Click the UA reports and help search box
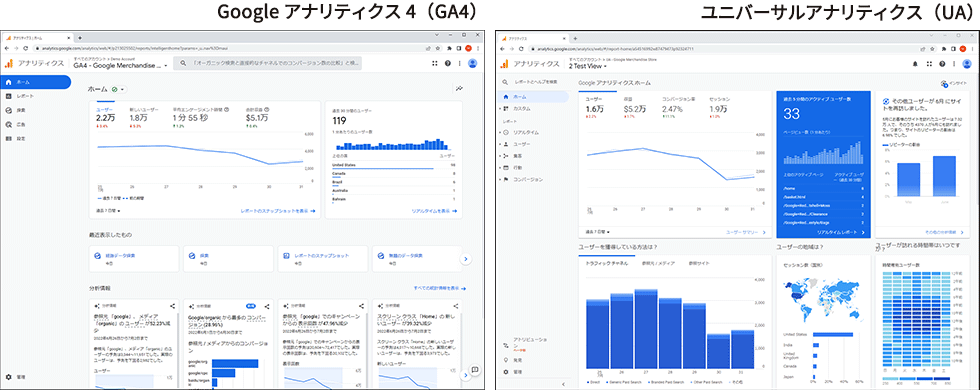 tap(535, 82)
